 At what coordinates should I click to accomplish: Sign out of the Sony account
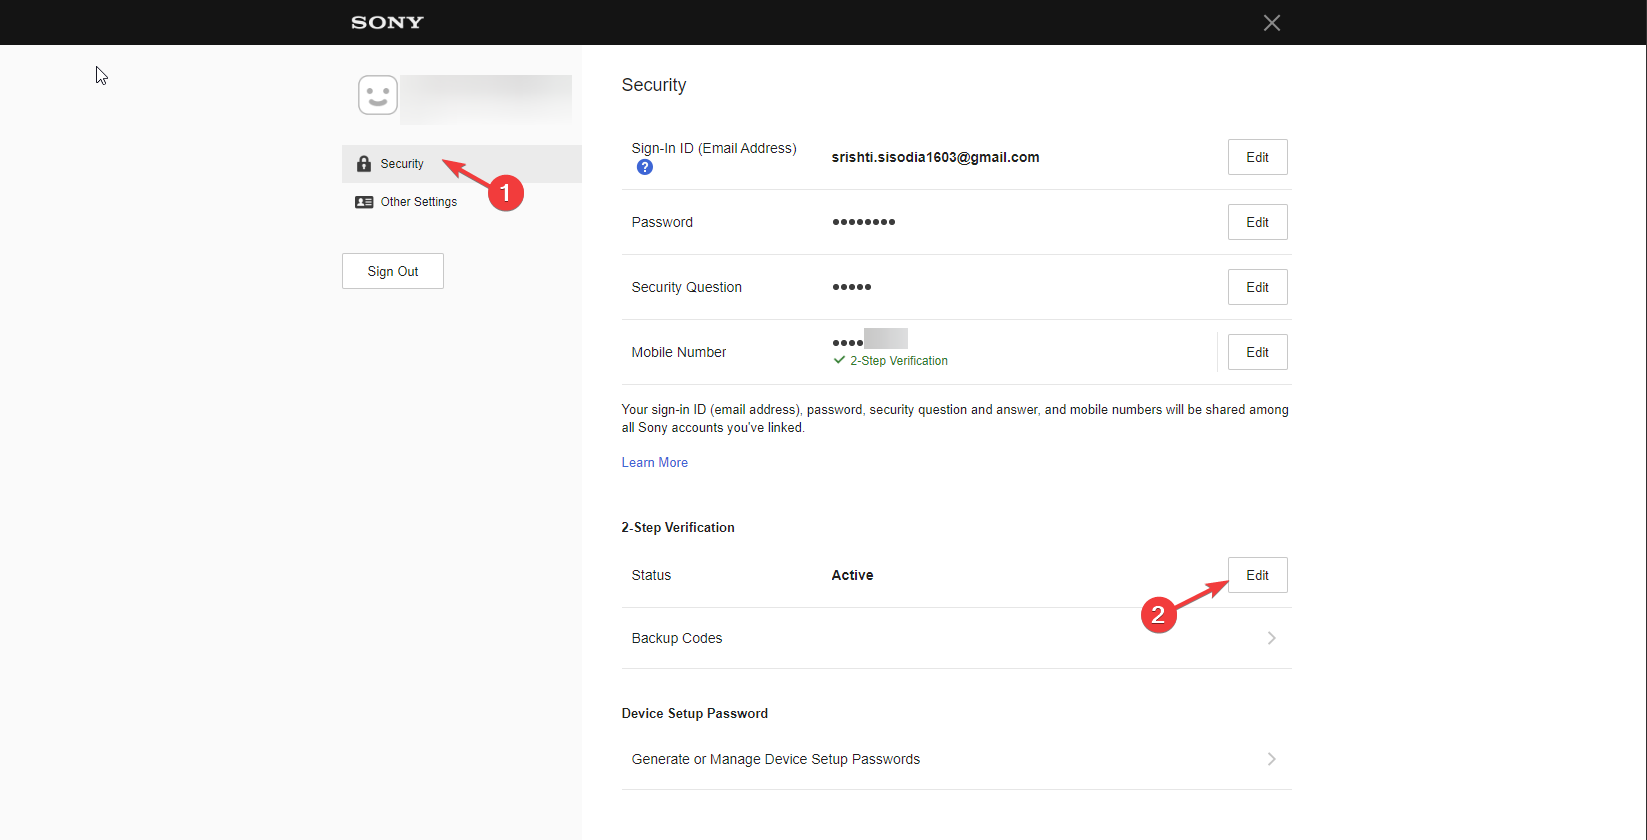(x=393, y=271)
